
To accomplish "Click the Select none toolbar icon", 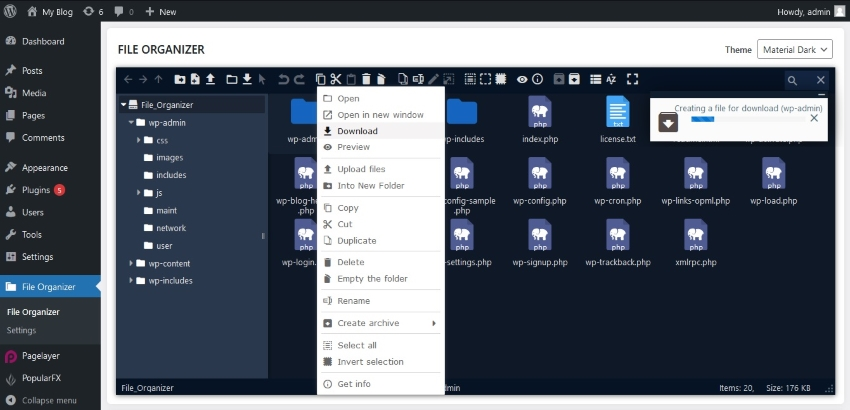I will point(485,79).
